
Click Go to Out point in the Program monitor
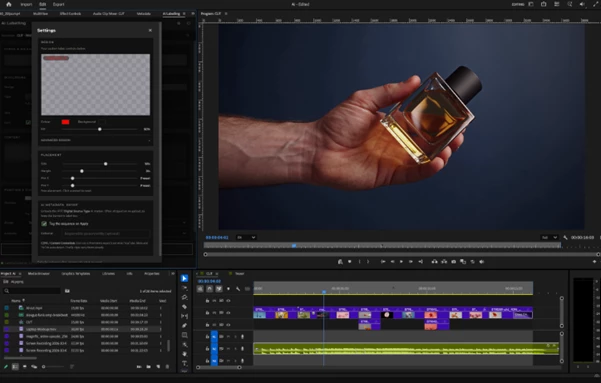click(420, 261)
